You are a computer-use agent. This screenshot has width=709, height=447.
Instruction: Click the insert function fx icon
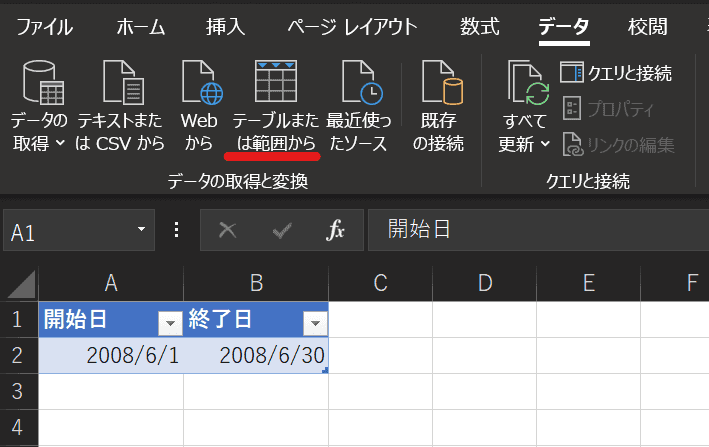click(x=336, y=231)
